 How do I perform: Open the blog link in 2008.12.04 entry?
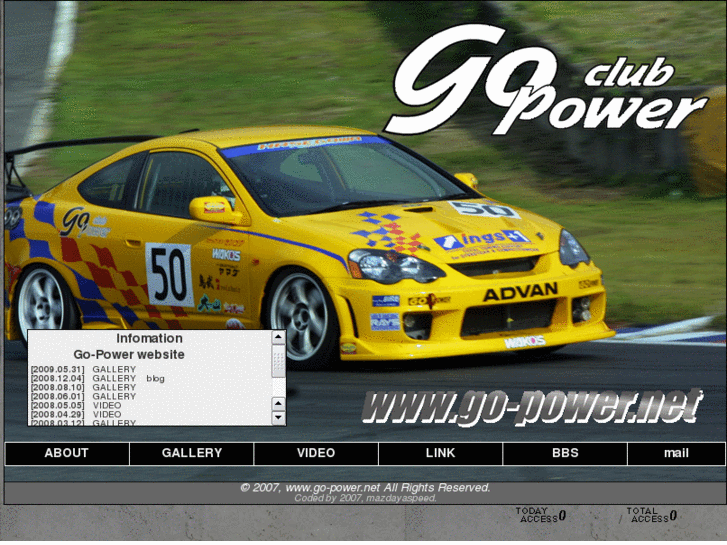coord(155,378)
